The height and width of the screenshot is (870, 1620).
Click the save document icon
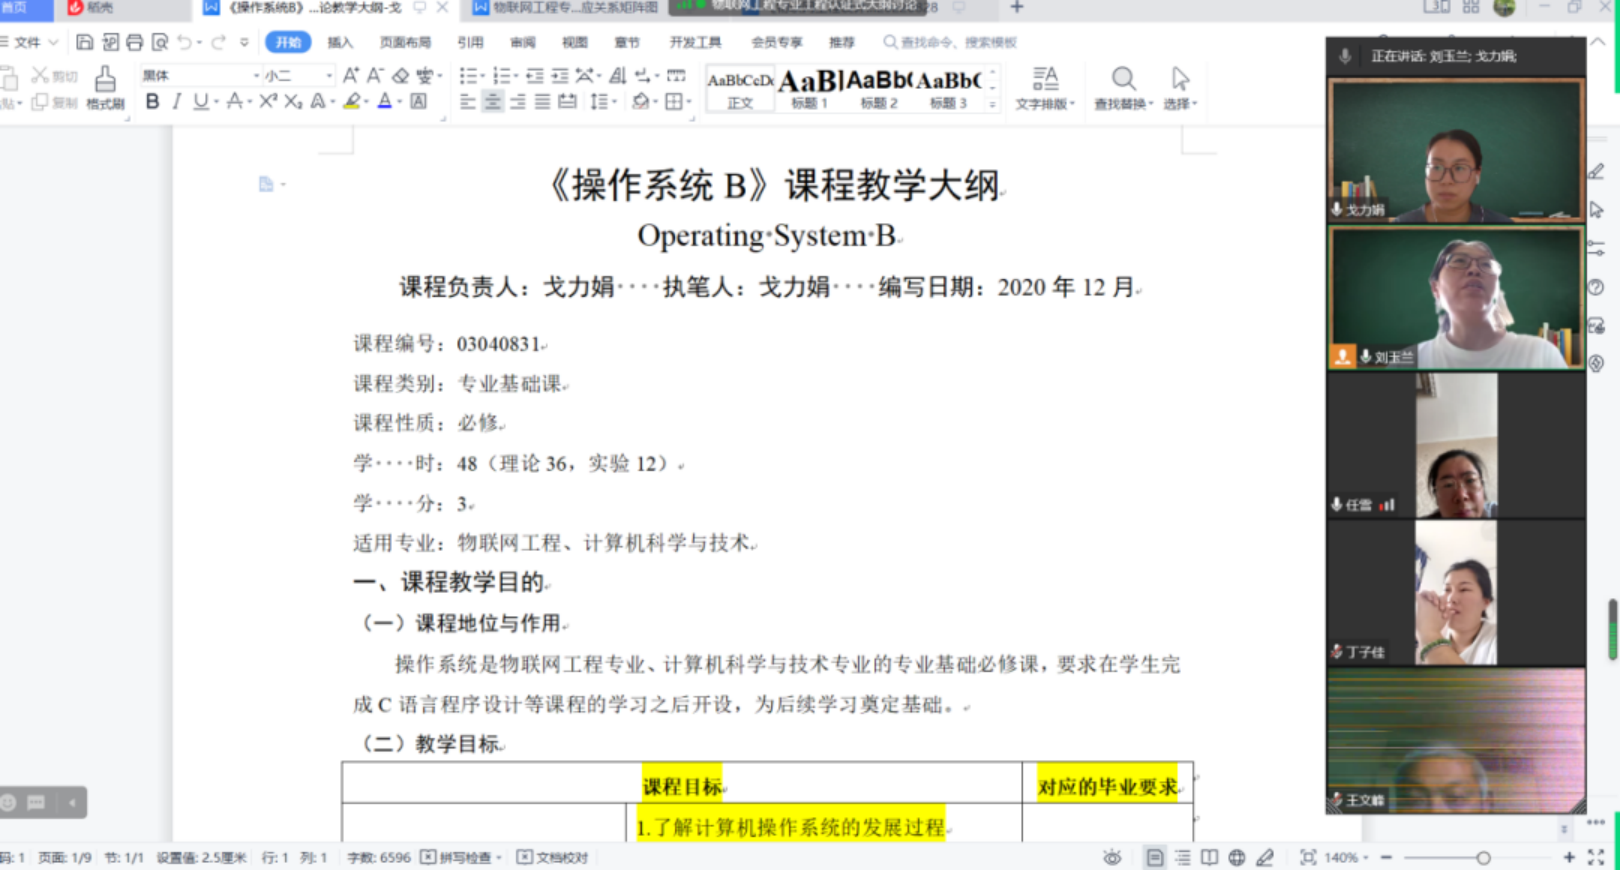(x=85, y=42)
